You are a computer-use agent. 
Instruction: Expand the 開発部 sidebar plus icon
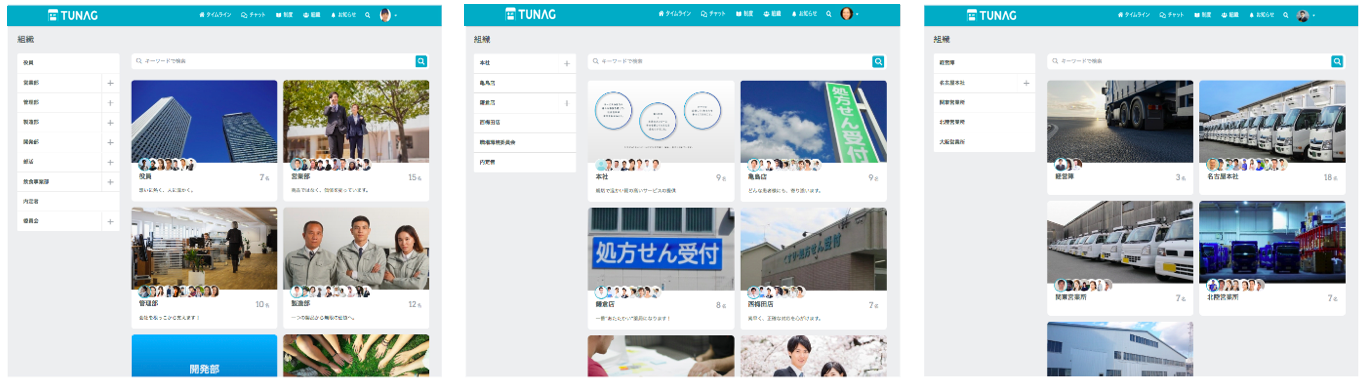(x=110, y=142)
